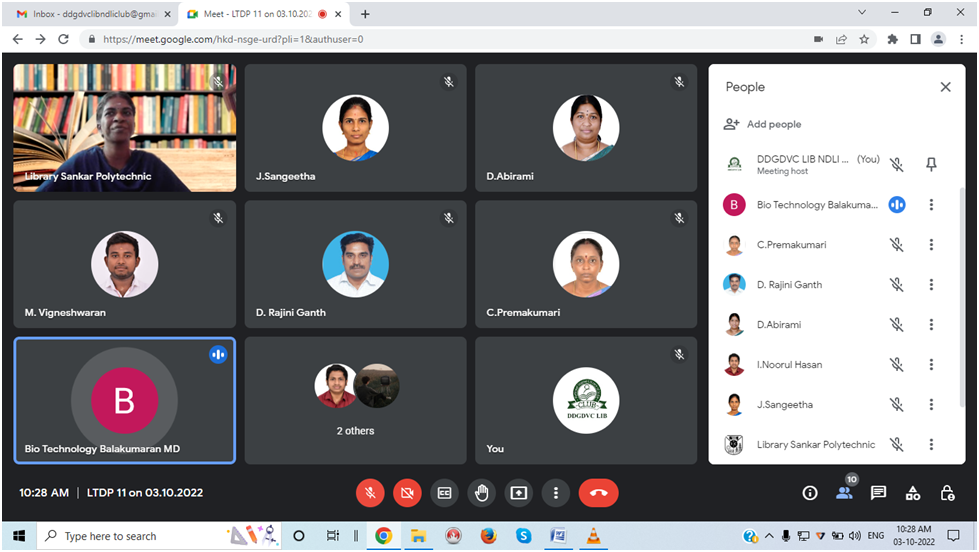Go forward in browser history

pyautogui.click(x=41, y=39)
